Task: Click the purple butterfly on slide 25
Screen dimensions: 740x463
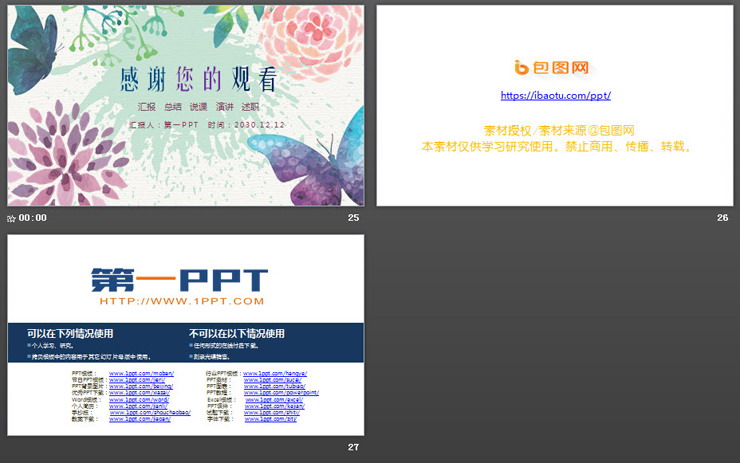Action: click(314, 158)
